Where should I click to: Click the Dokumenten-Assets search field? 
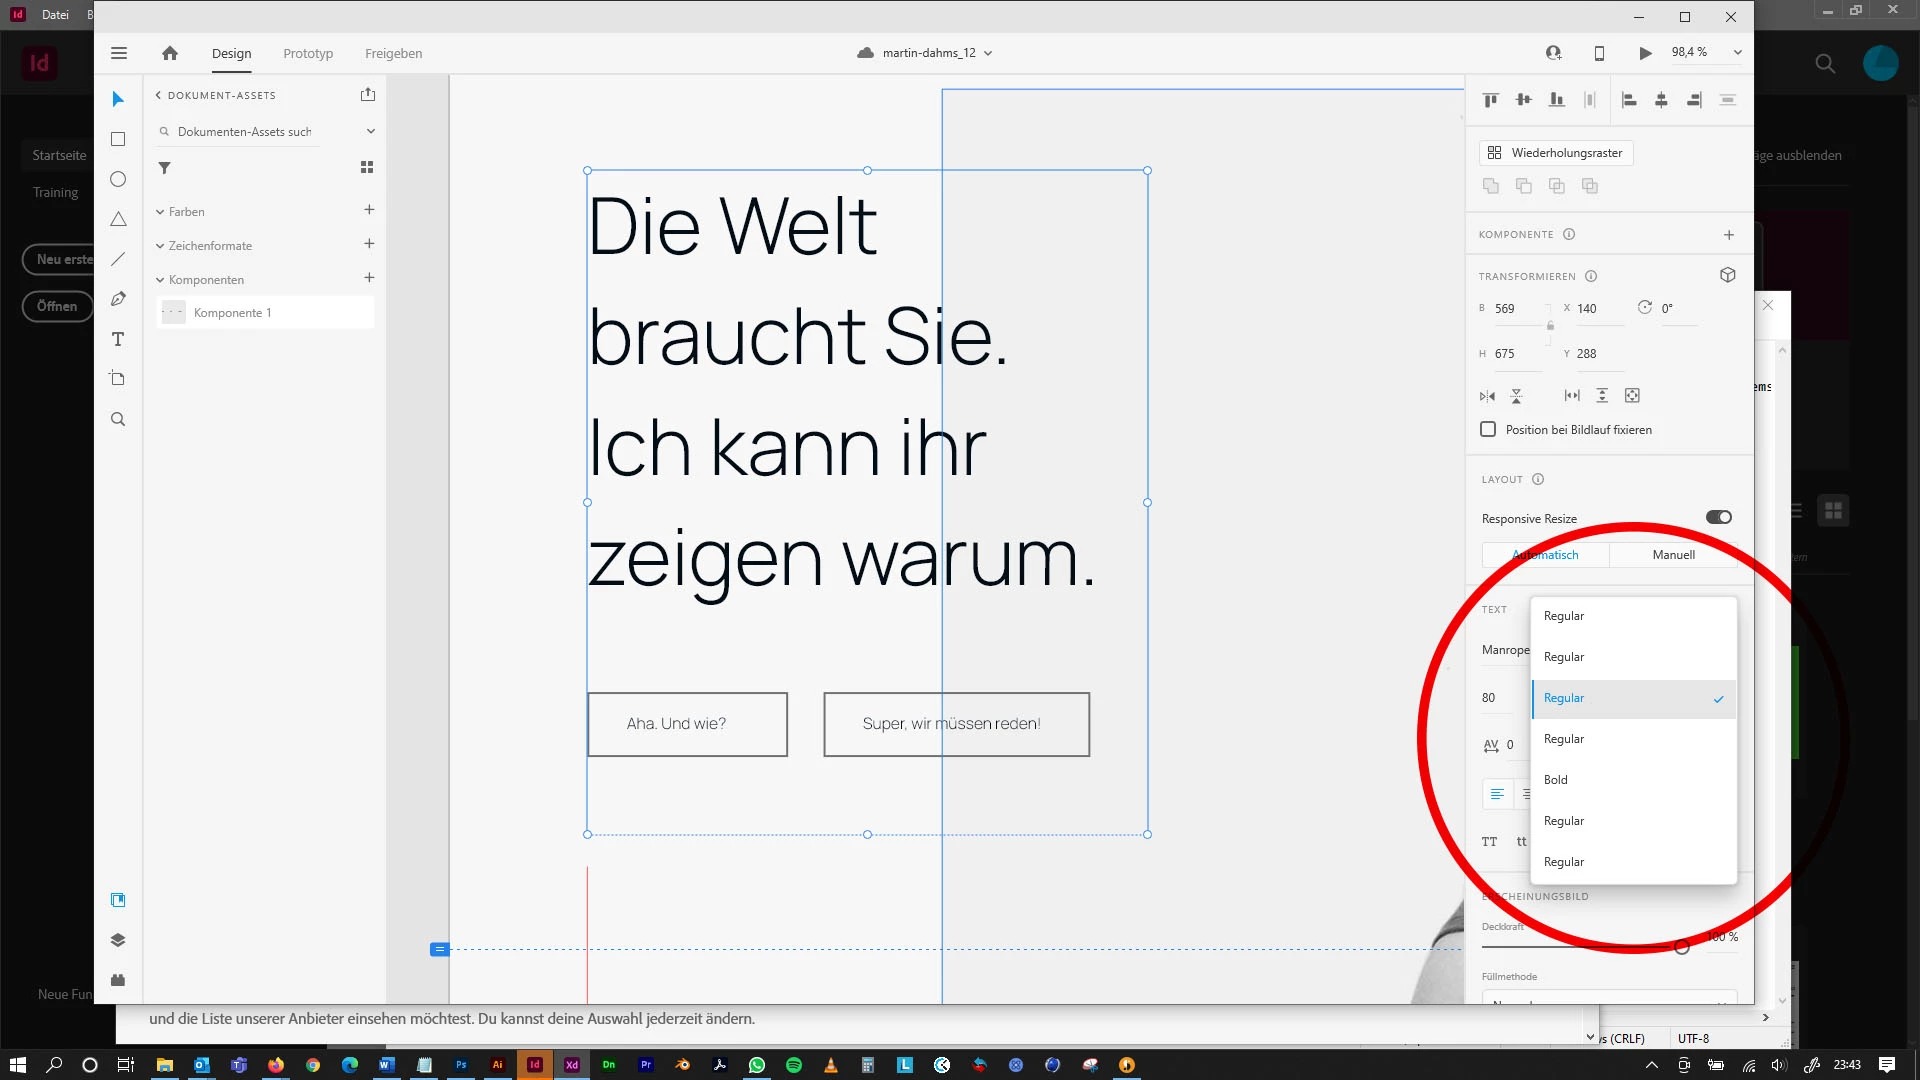pos(245,132)
